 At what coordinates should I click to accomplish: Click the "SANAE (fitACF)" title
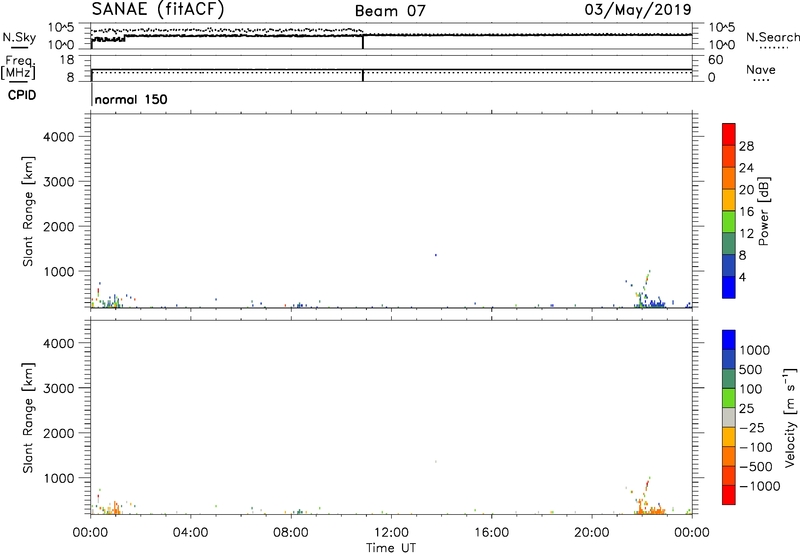click(x=158, y=9)
